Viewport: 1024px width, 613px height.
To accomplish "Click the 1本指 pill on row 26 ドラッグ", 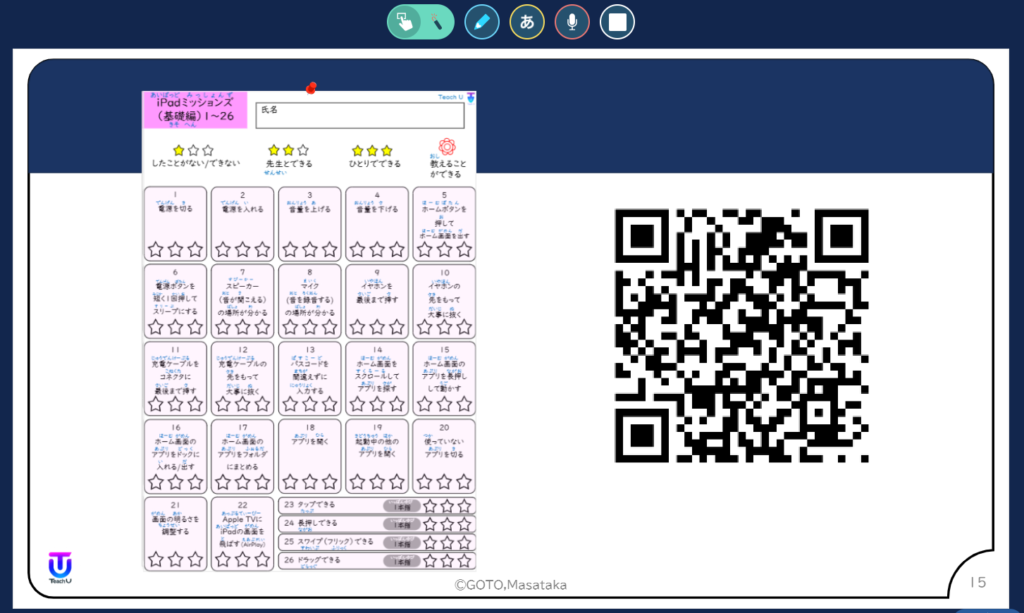I will click(401, 561).
